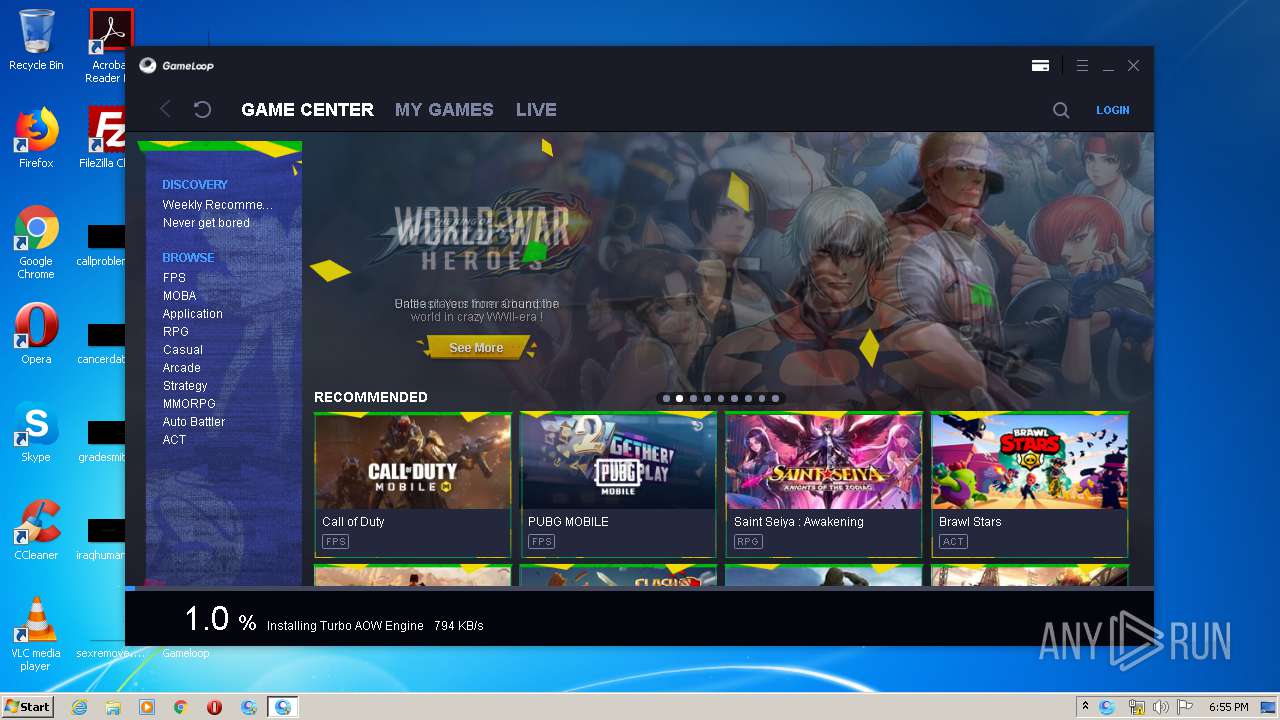Image resolution: width=1280 pixels, height=720 pixels.
Task: Click the LOGIN link
Action: (x=1112, y=110)
